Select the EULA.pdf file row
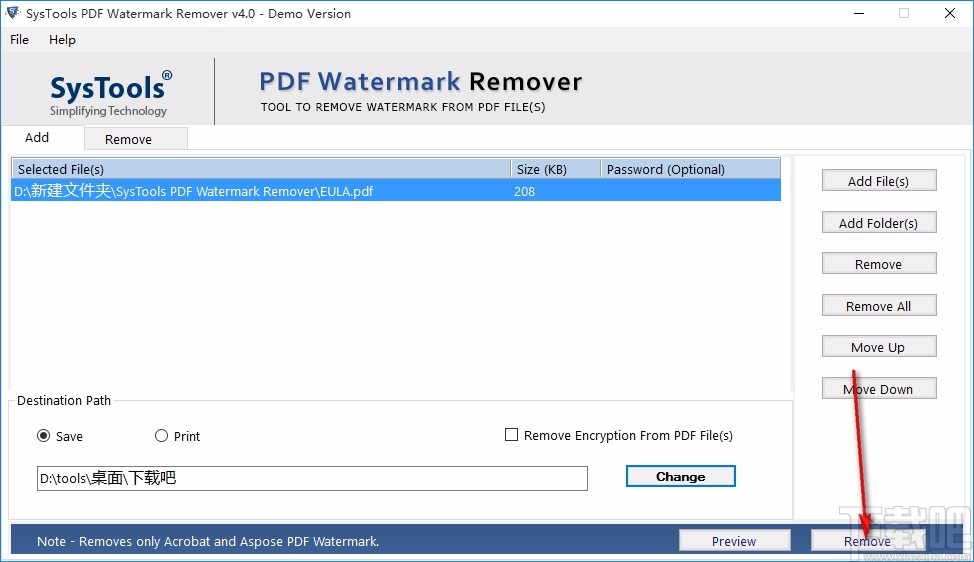This screenshot has height=562, width=974. [396, 191]
